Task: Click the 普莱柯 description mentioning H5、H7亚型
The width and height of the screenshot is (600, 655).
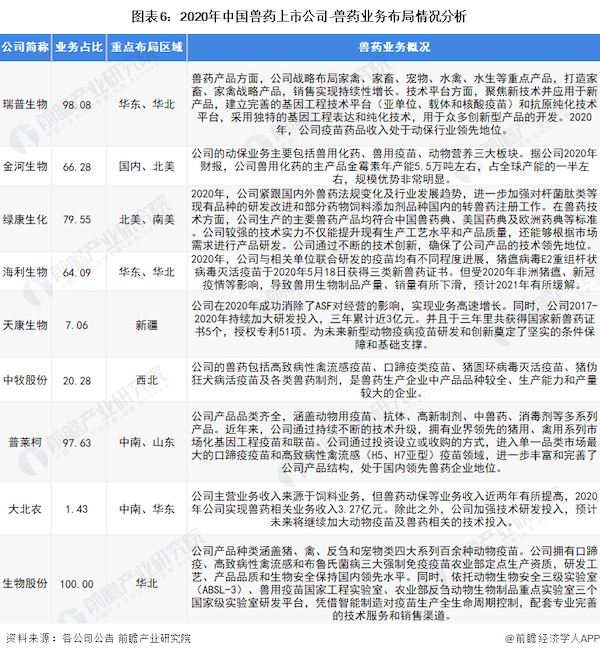Action: (394, 442)
